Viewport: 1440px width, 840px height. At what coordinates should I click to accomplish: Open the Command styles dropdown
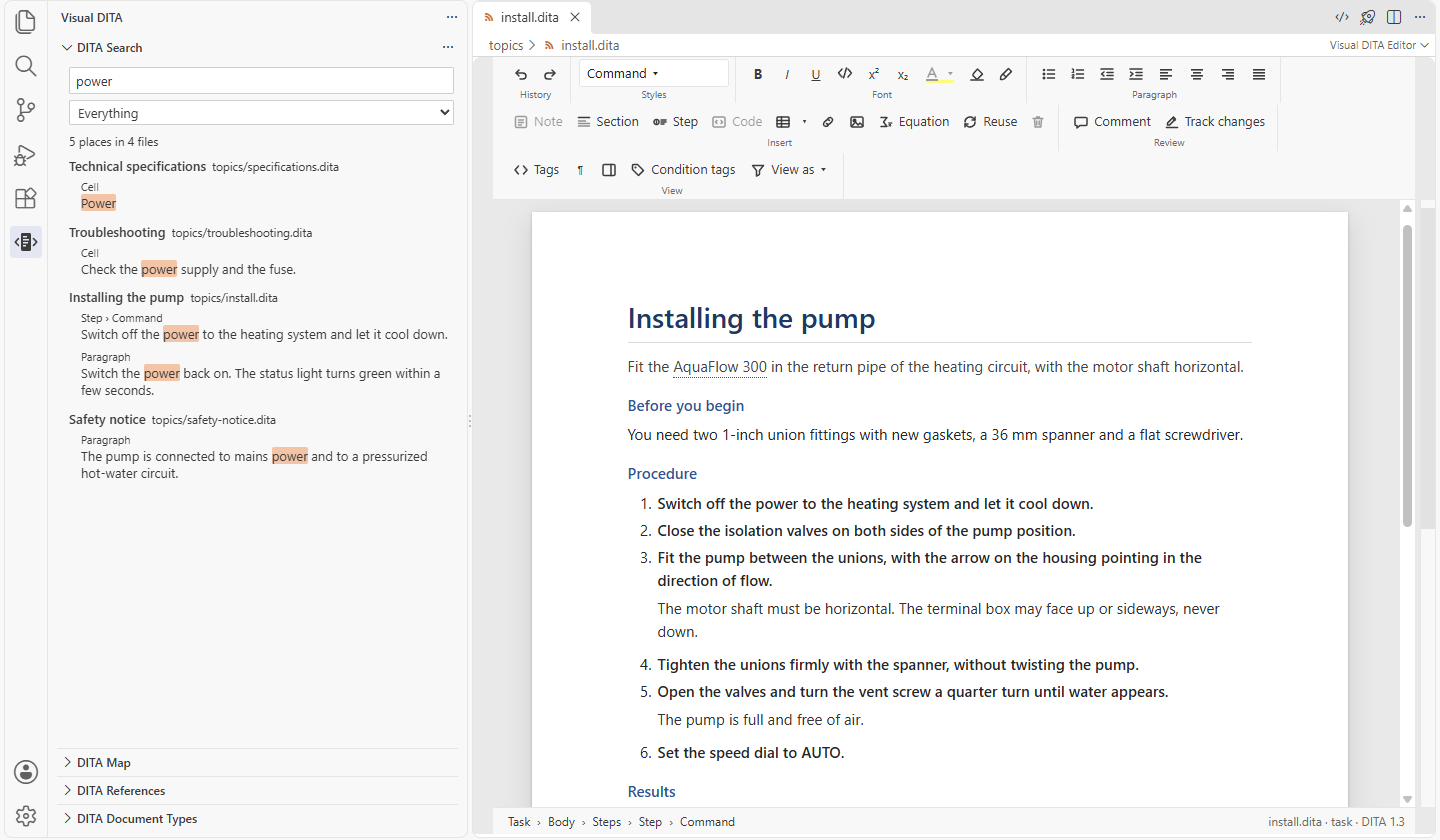tap(654, 73)
